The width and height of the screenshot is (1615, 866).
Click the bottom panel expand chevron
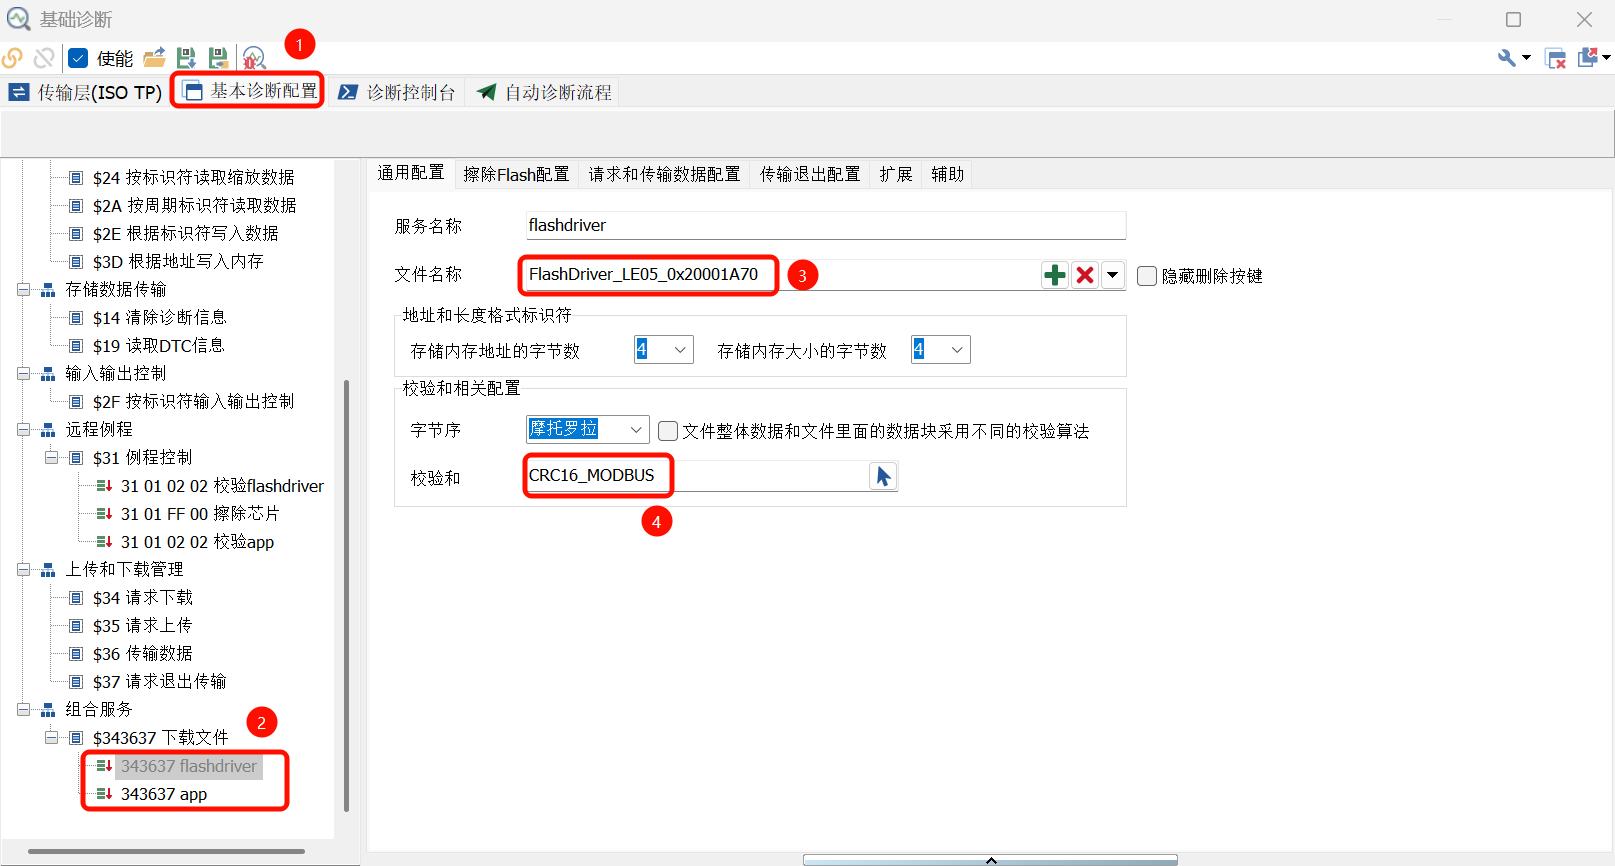(x=990, y=860)
